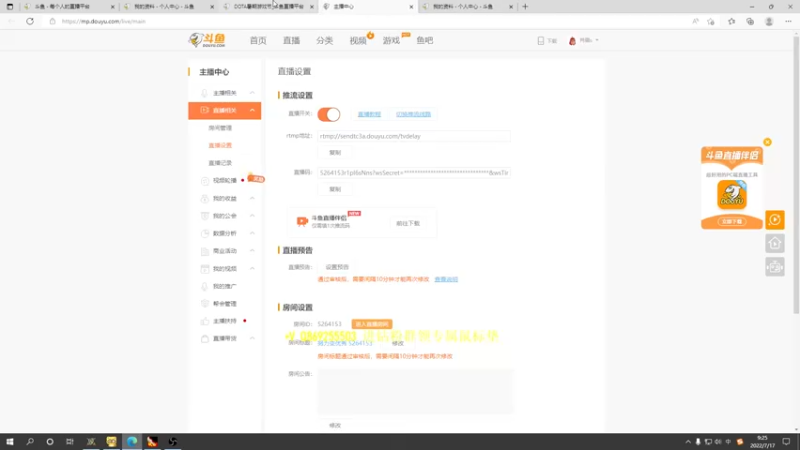Click the 数据分析 pie chart icon

[205, 233]
